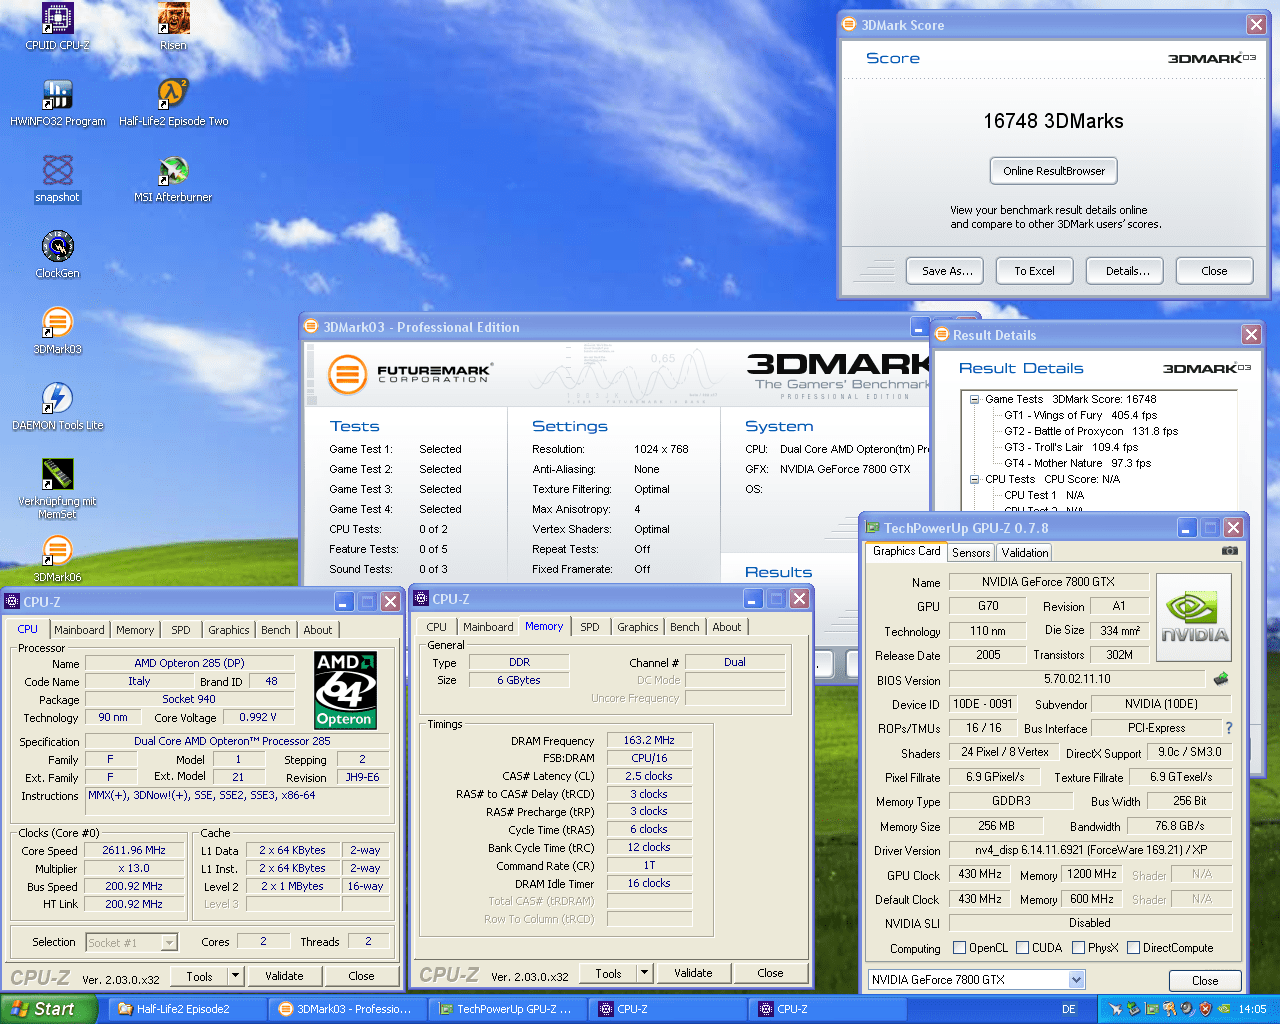The image size is (1280, 1024).
Task: Open DAEMON Tools Lite desktop icon
Action: (57, 406)
